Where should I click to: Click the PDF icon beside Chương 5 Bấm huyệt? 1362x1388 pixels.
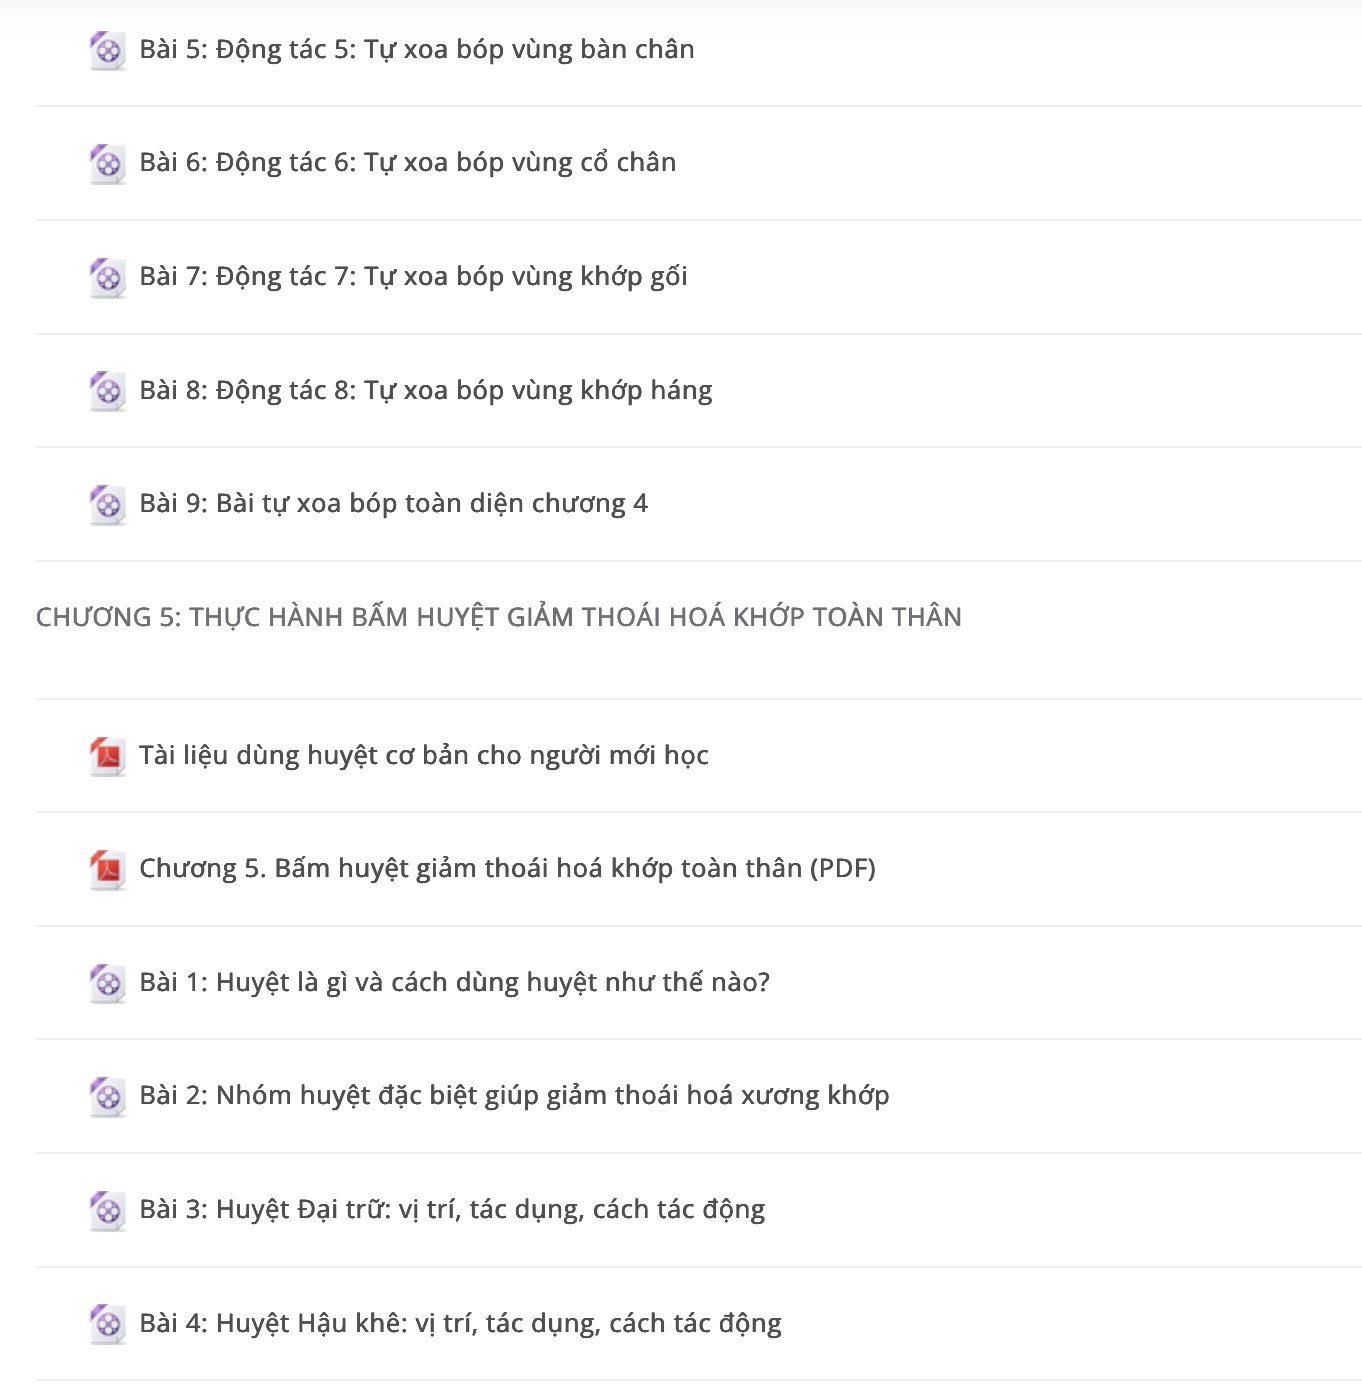(x=107, y=869)
